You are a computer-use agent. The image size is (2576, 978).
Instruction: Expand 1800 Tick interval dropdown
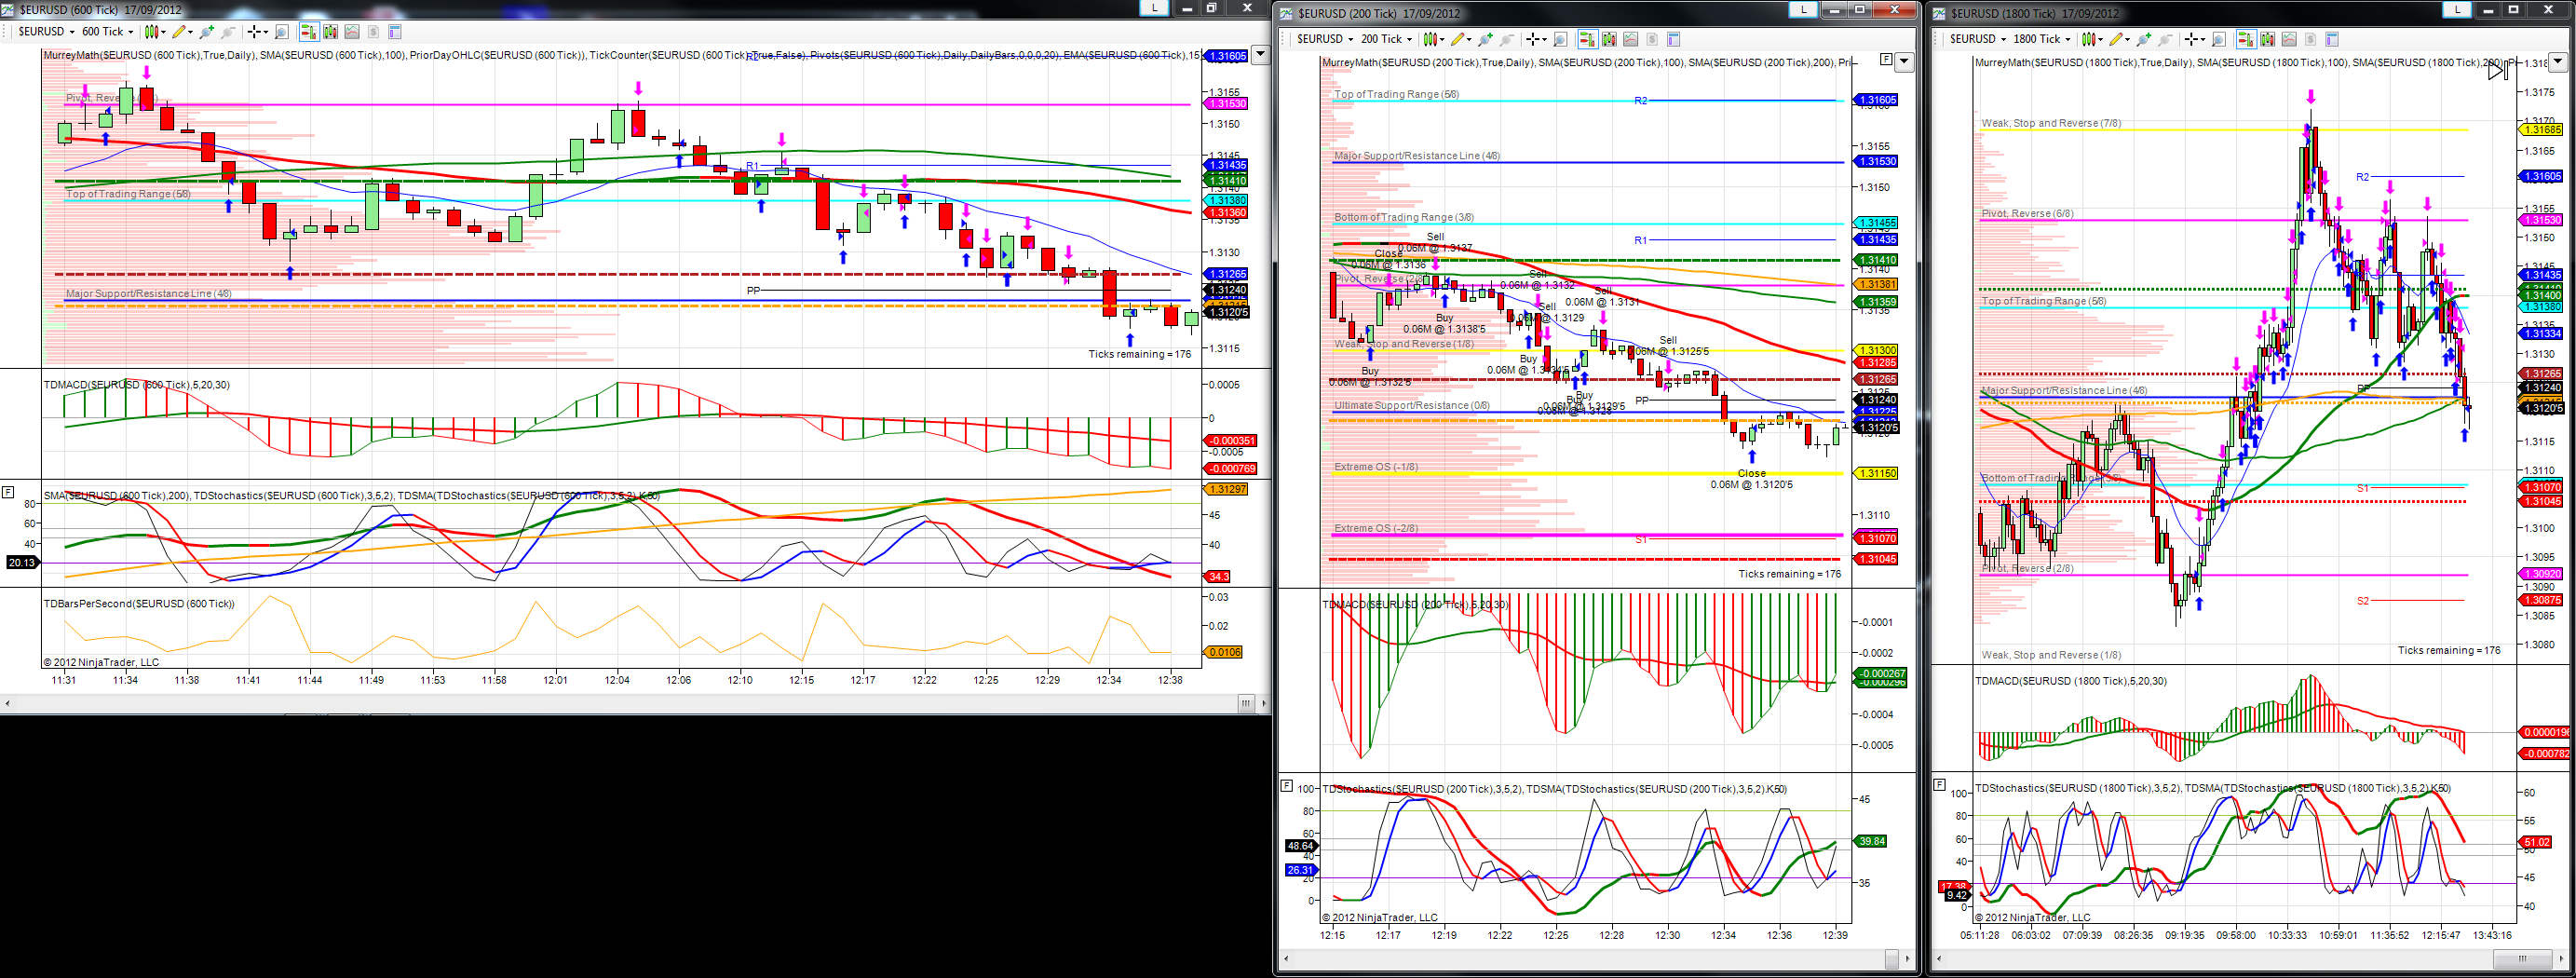(x=2042, y=39)
